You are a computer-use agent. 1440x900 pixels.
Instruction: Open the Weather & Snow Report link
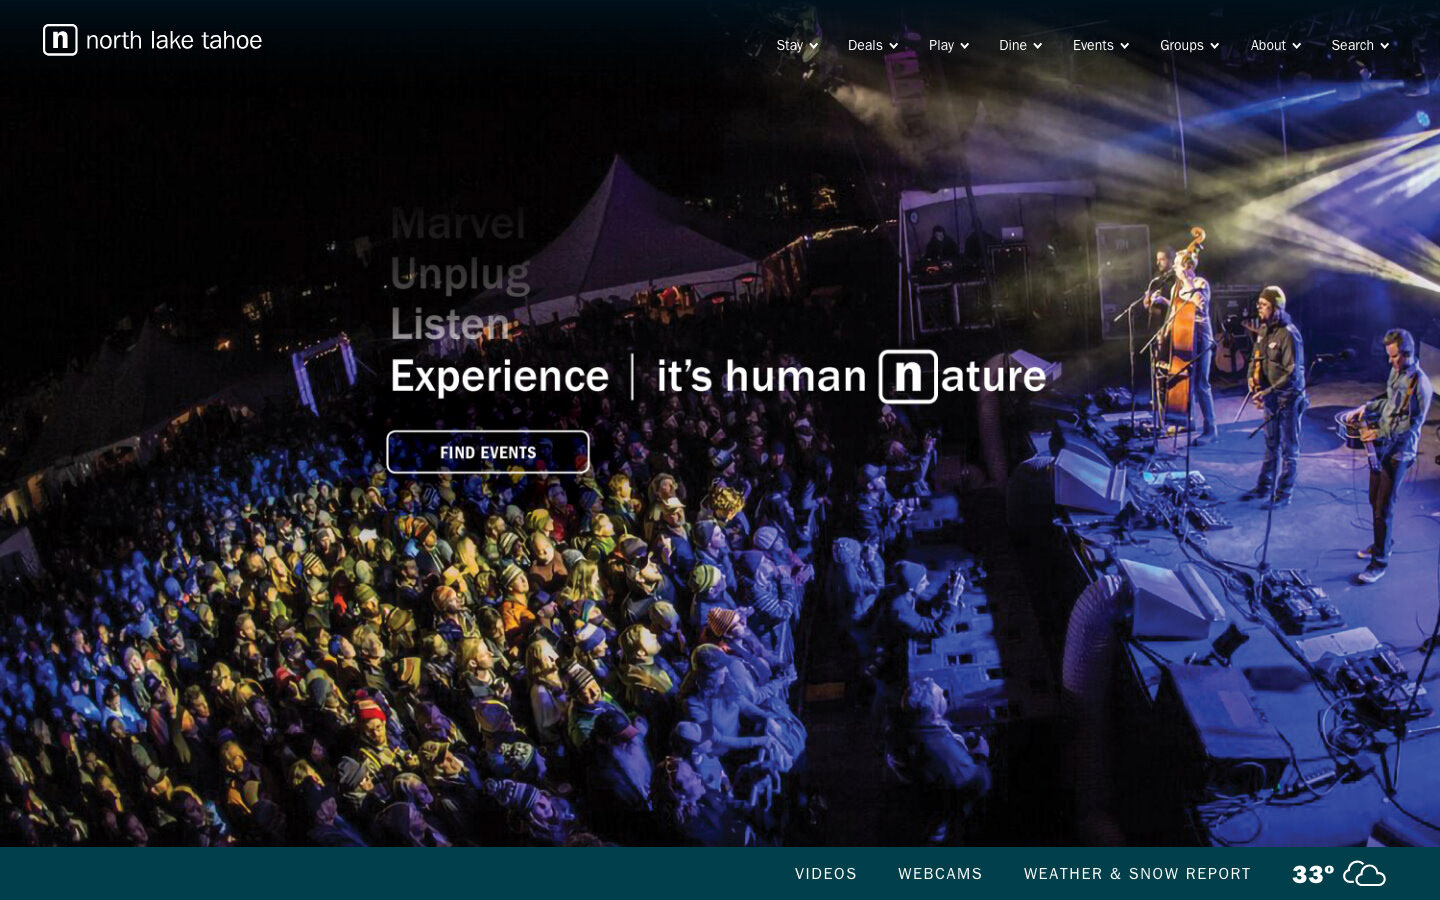tap(1137, 874)
